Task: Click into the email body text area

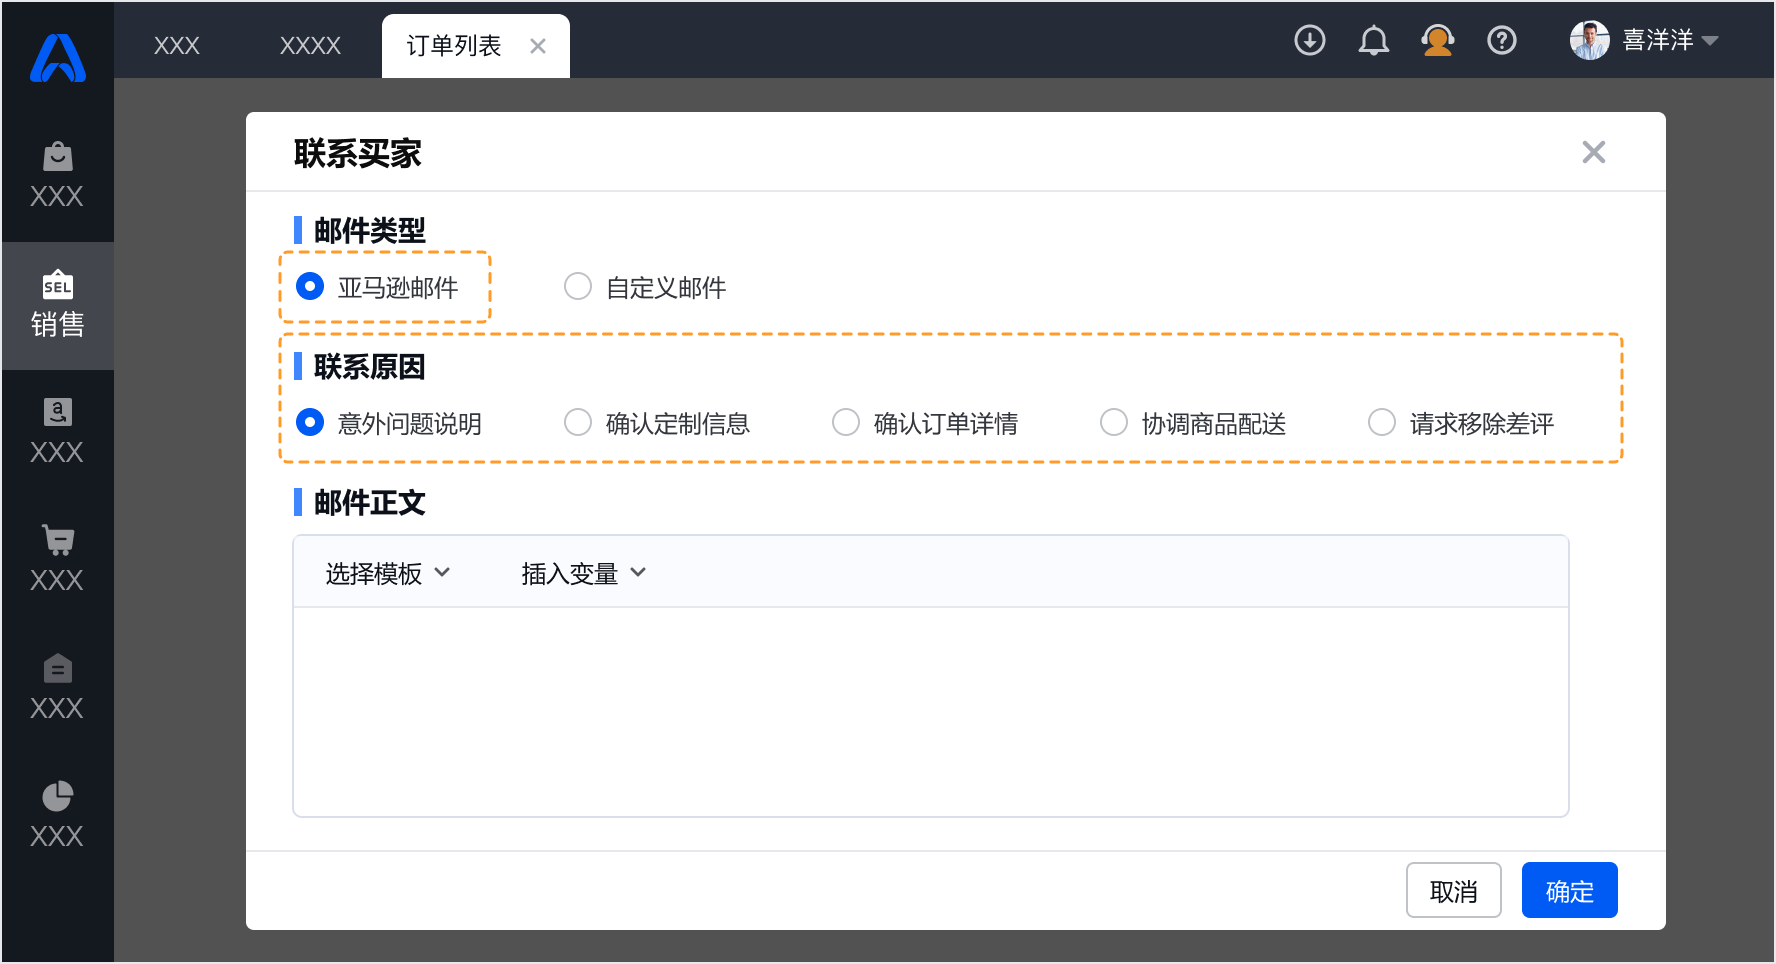Action: (x=931, y=712)
